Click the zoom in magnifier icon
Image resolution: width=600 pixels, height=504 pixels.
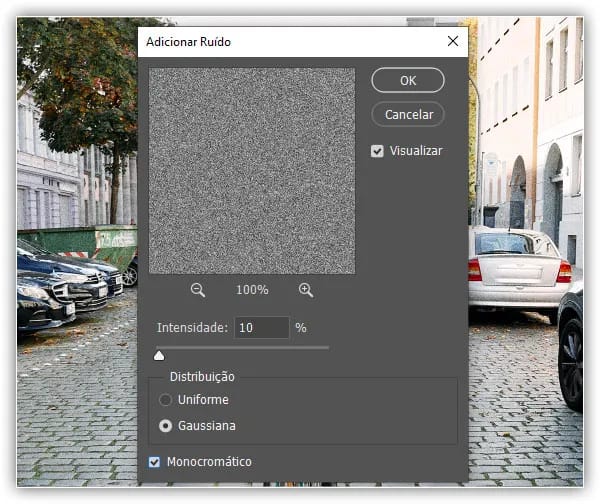306,290
